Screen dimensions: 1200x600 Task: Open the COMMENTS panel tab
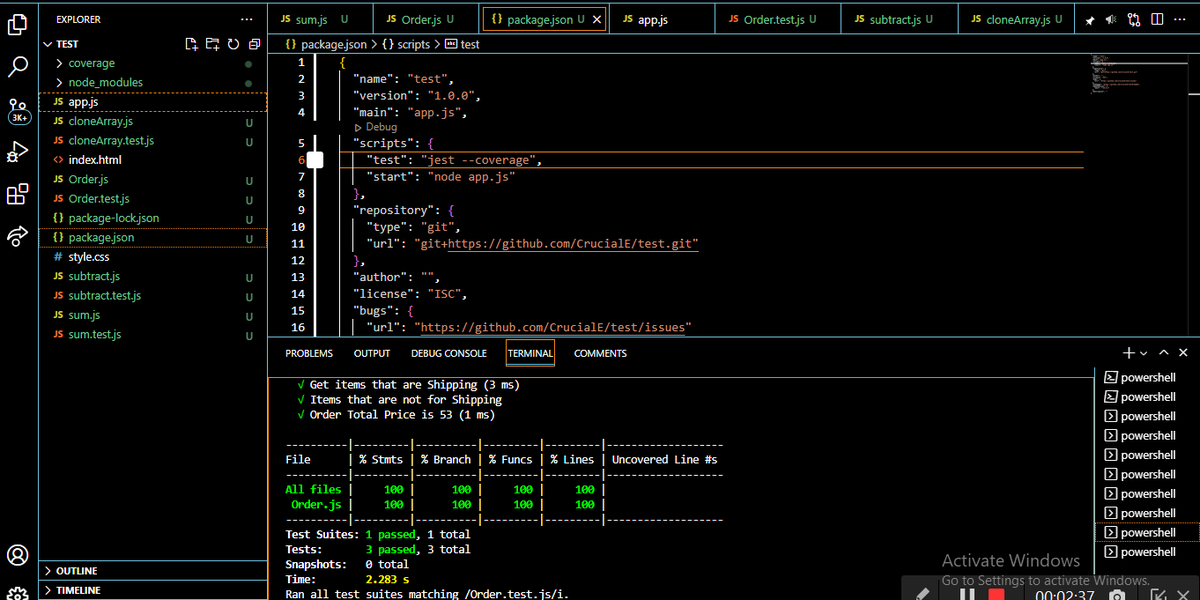(x=600, y=353)
